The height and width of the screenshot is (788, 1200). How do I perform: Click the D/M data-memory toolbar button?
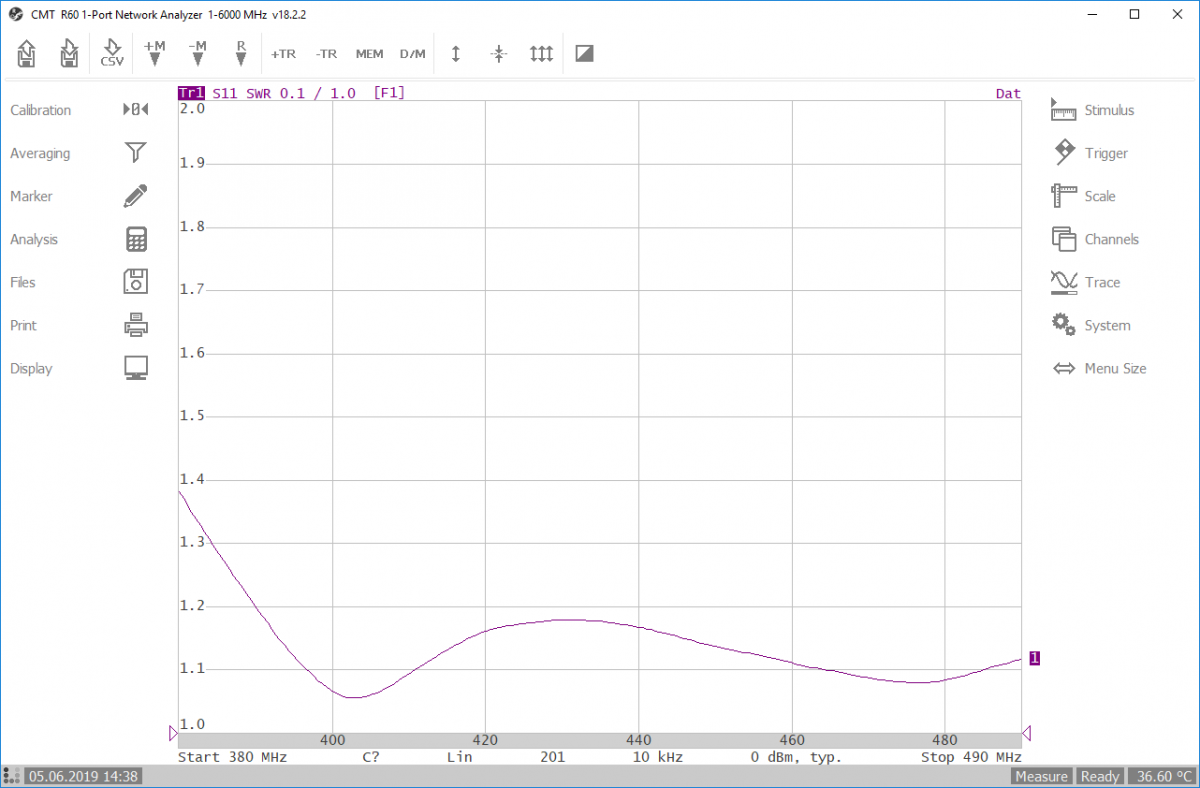(412, 54)
